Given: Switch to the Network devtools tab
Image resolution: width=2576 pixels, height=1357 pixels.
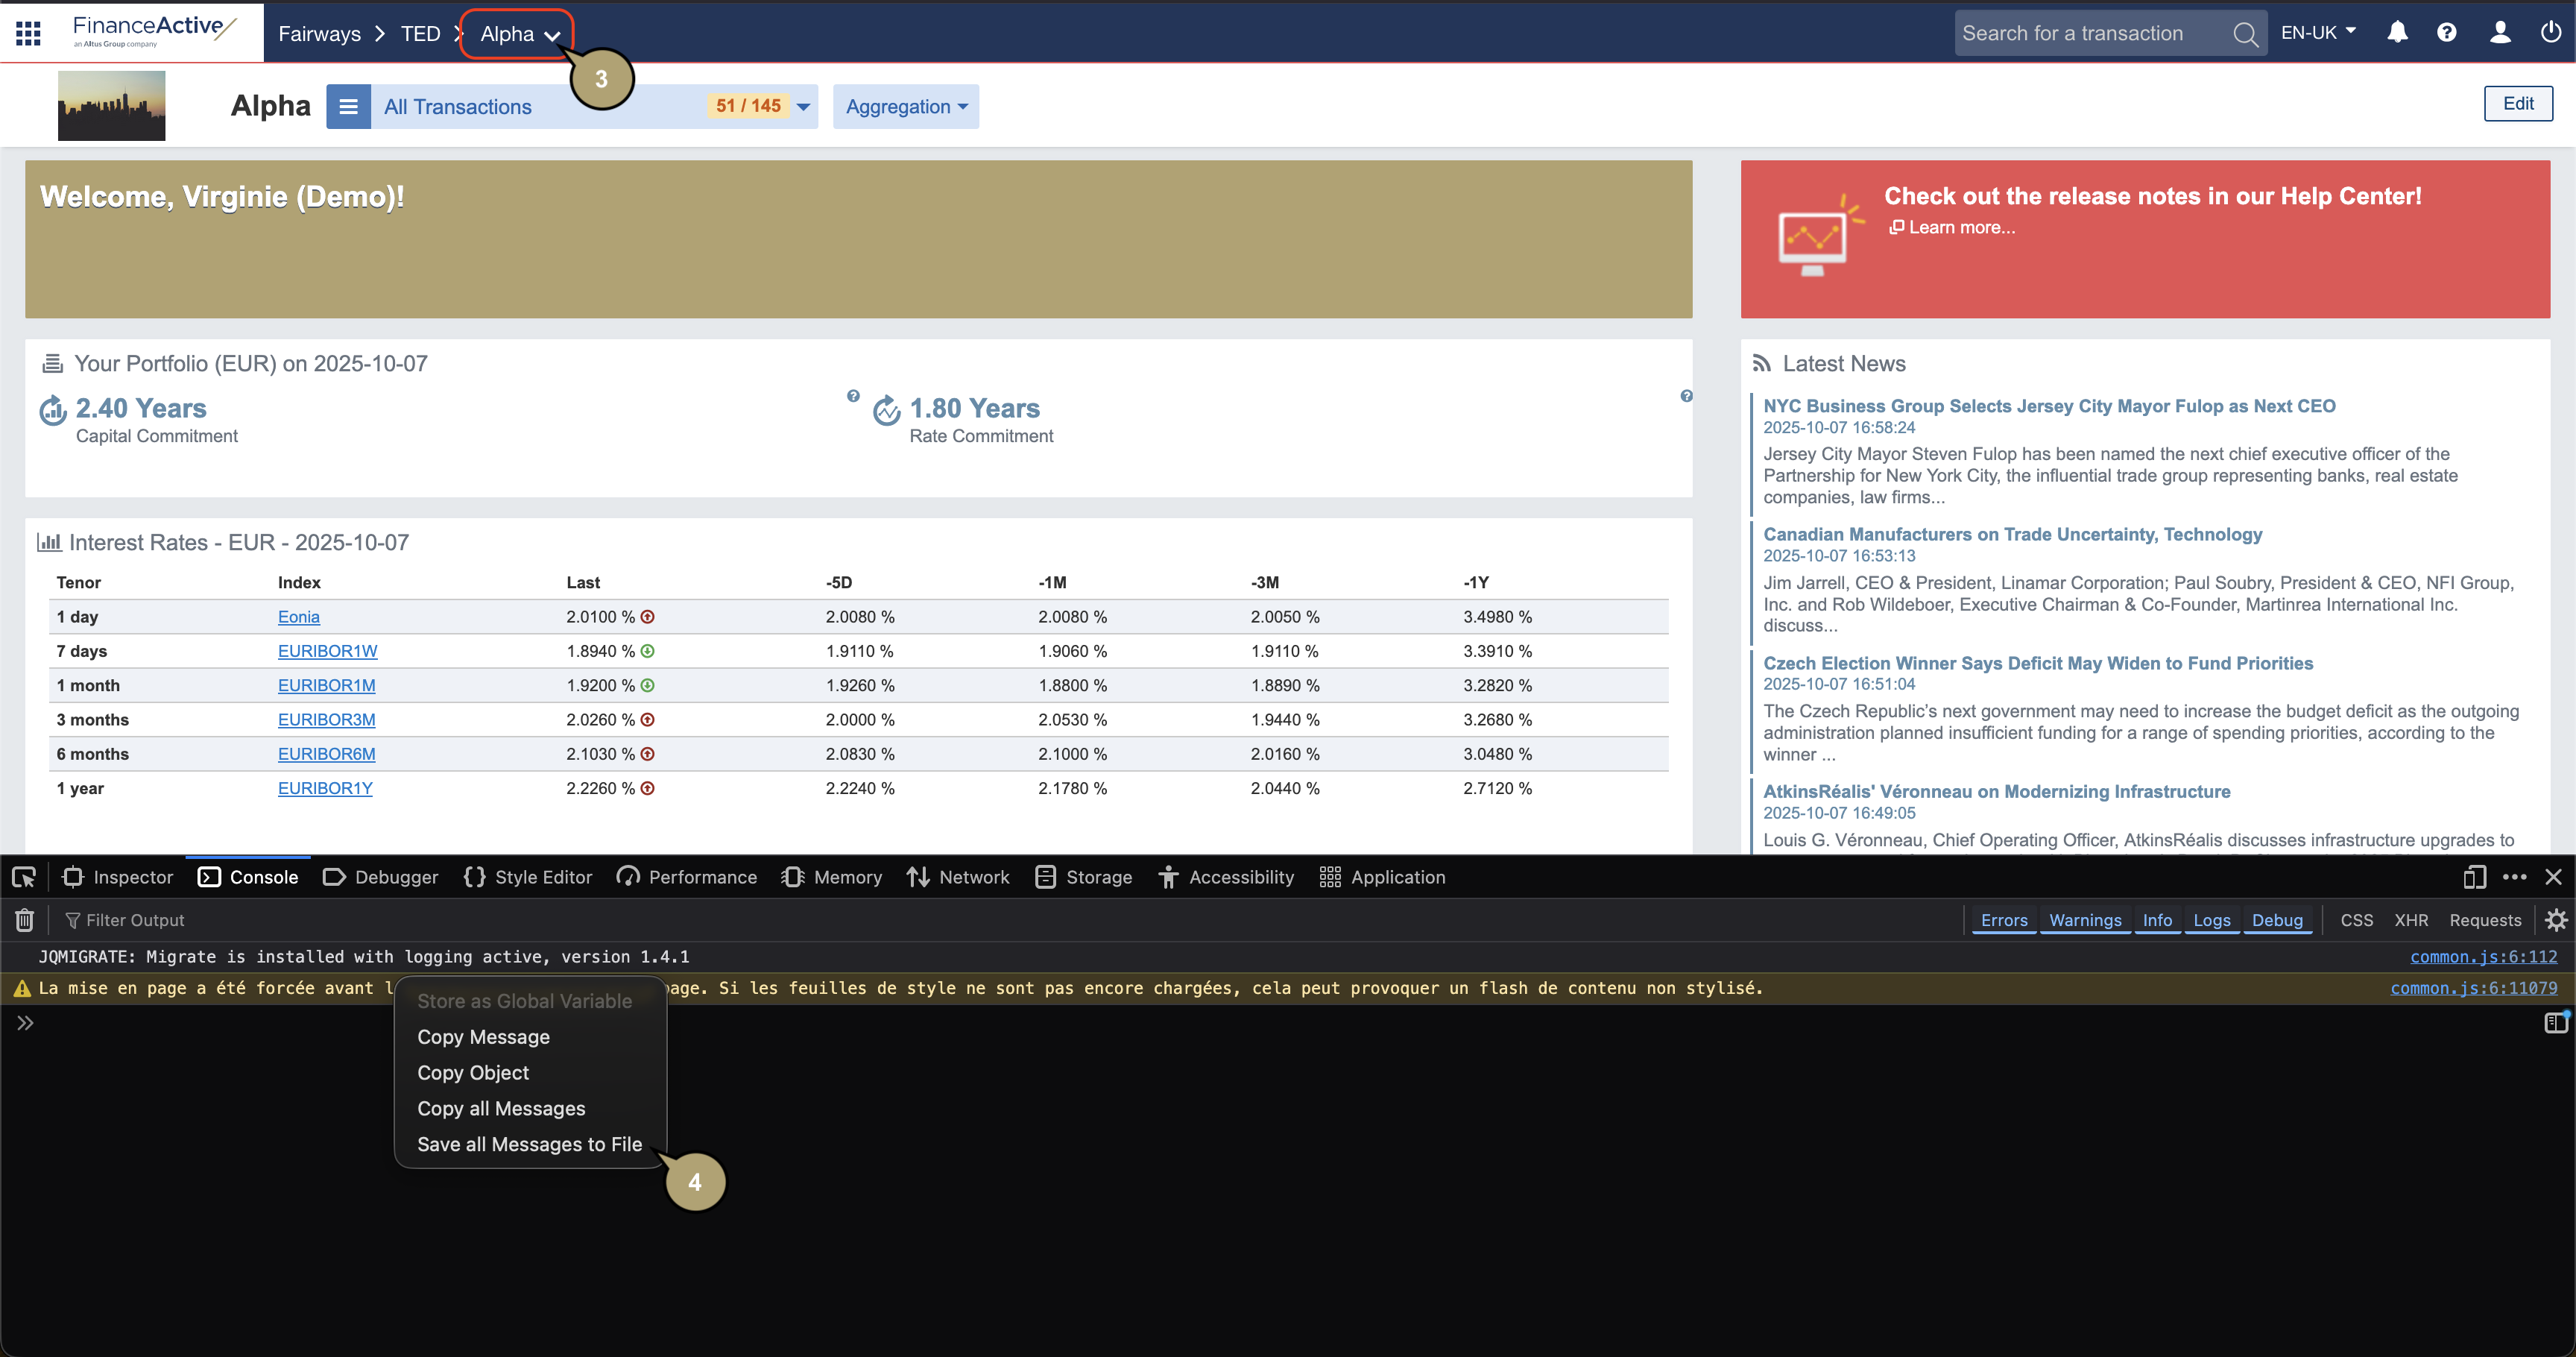Looking at the screenshot, I should pos(958,877).
